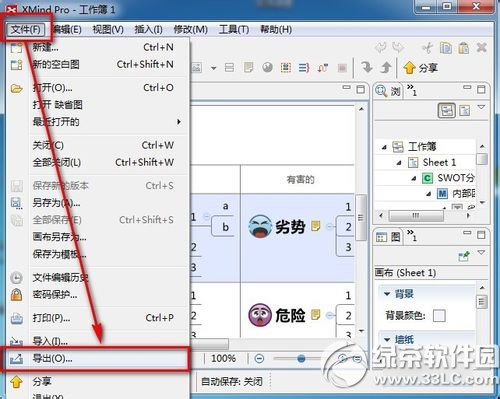Click the zoom slider handle
Screen dimensions: 500x399
[x=301, y=359]
